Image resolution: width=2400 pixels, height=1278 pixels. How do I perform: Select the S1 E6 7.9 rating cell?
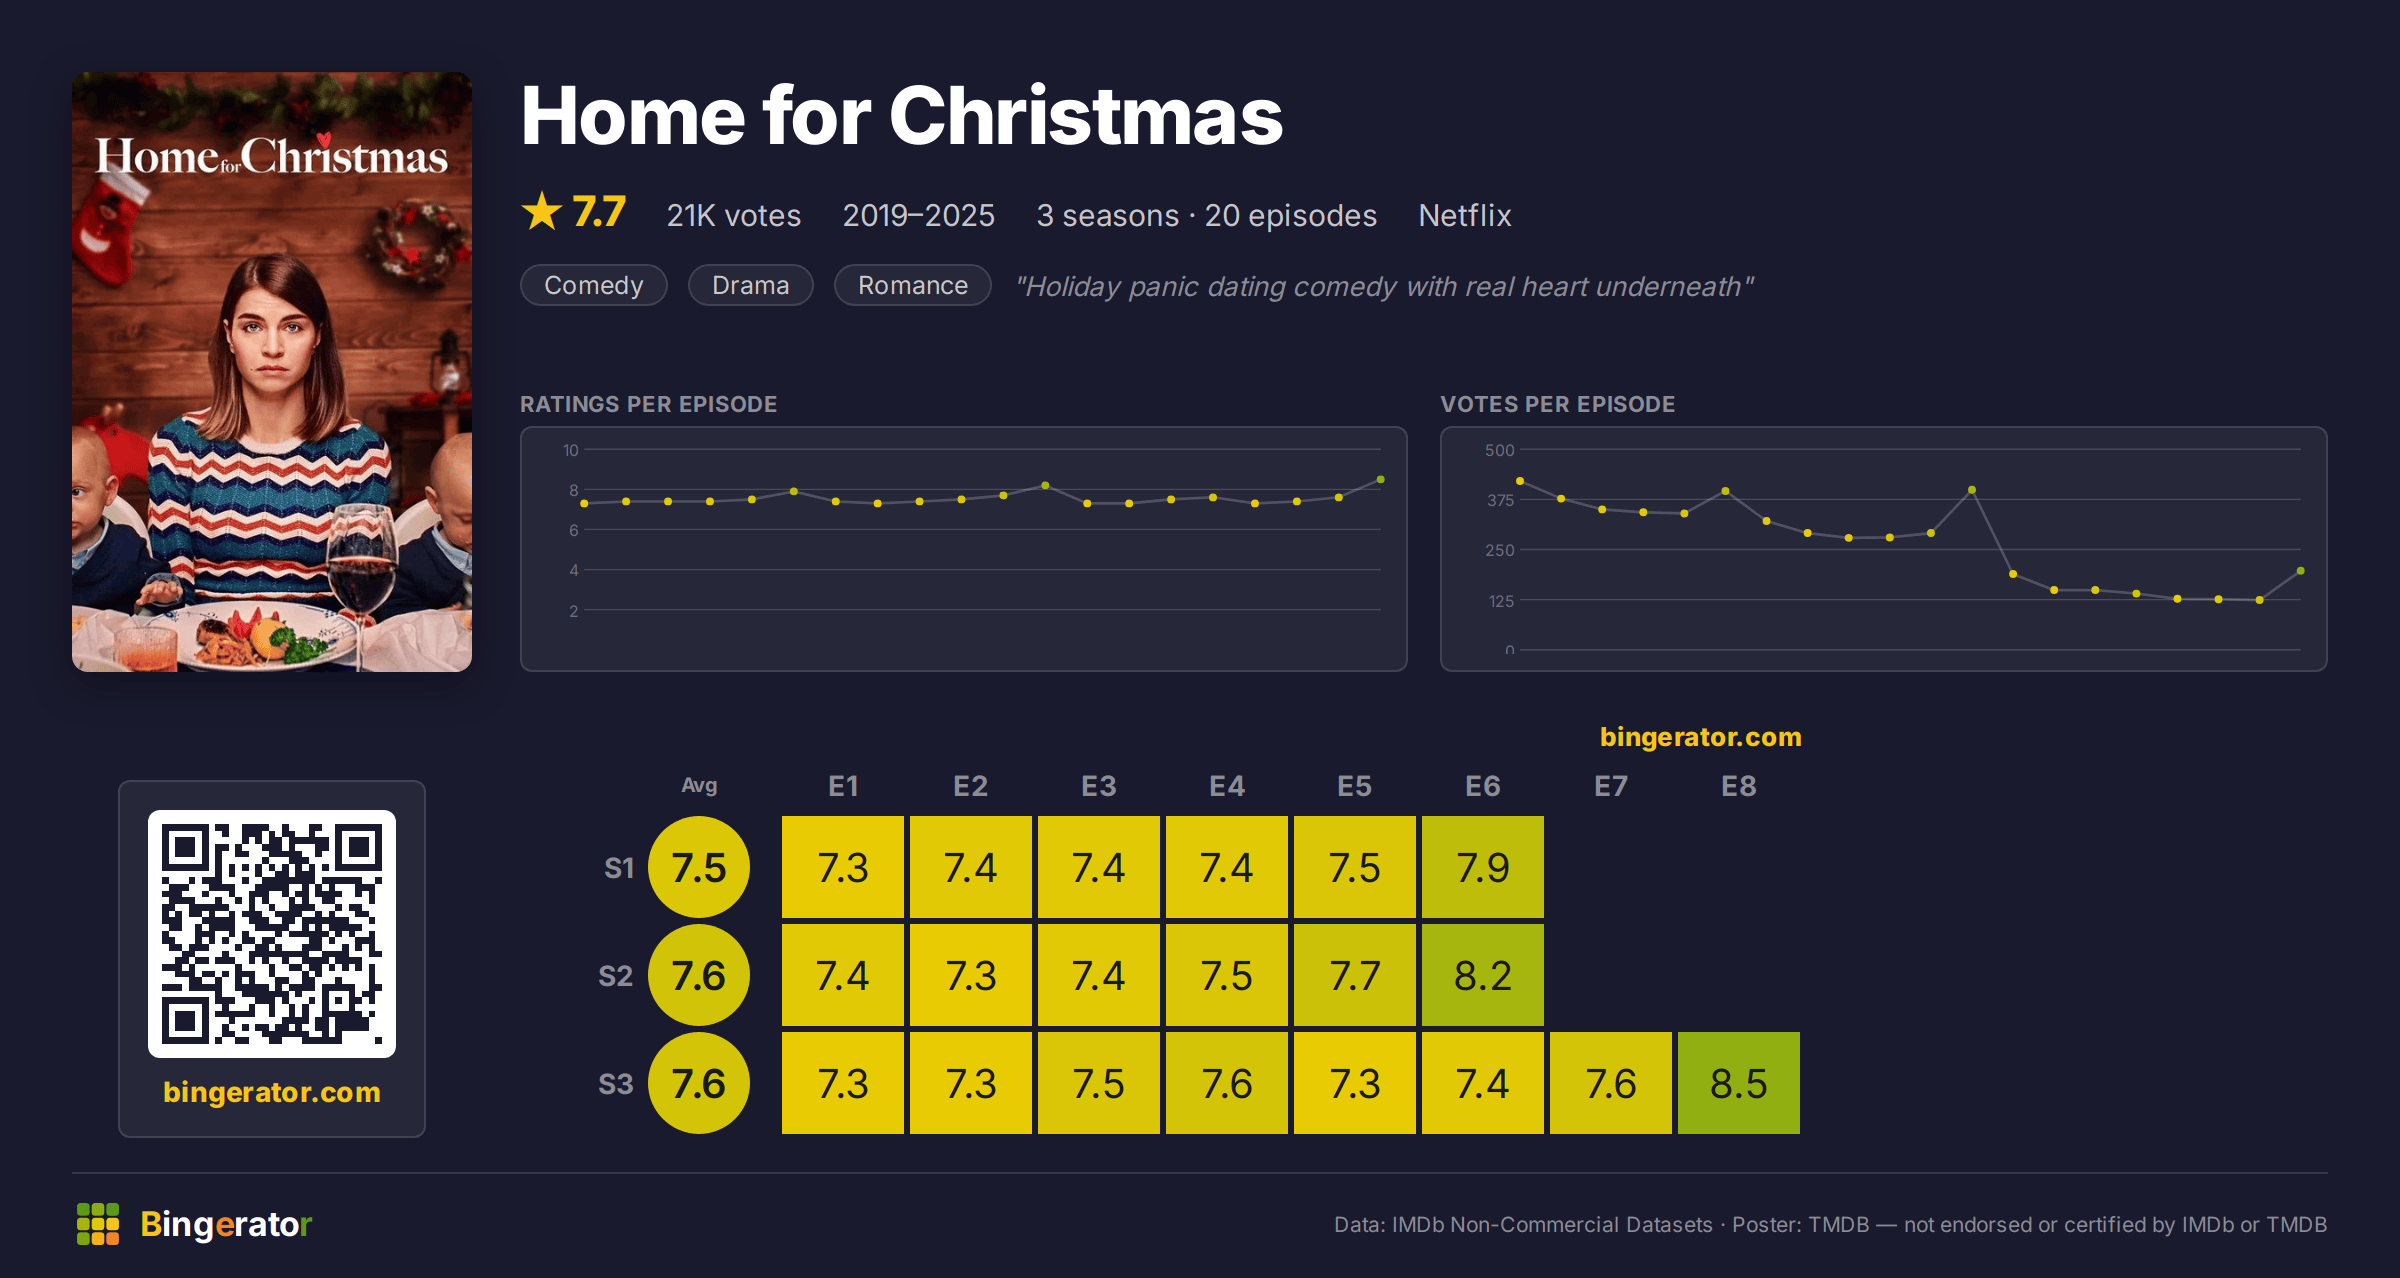point(1483,867)
